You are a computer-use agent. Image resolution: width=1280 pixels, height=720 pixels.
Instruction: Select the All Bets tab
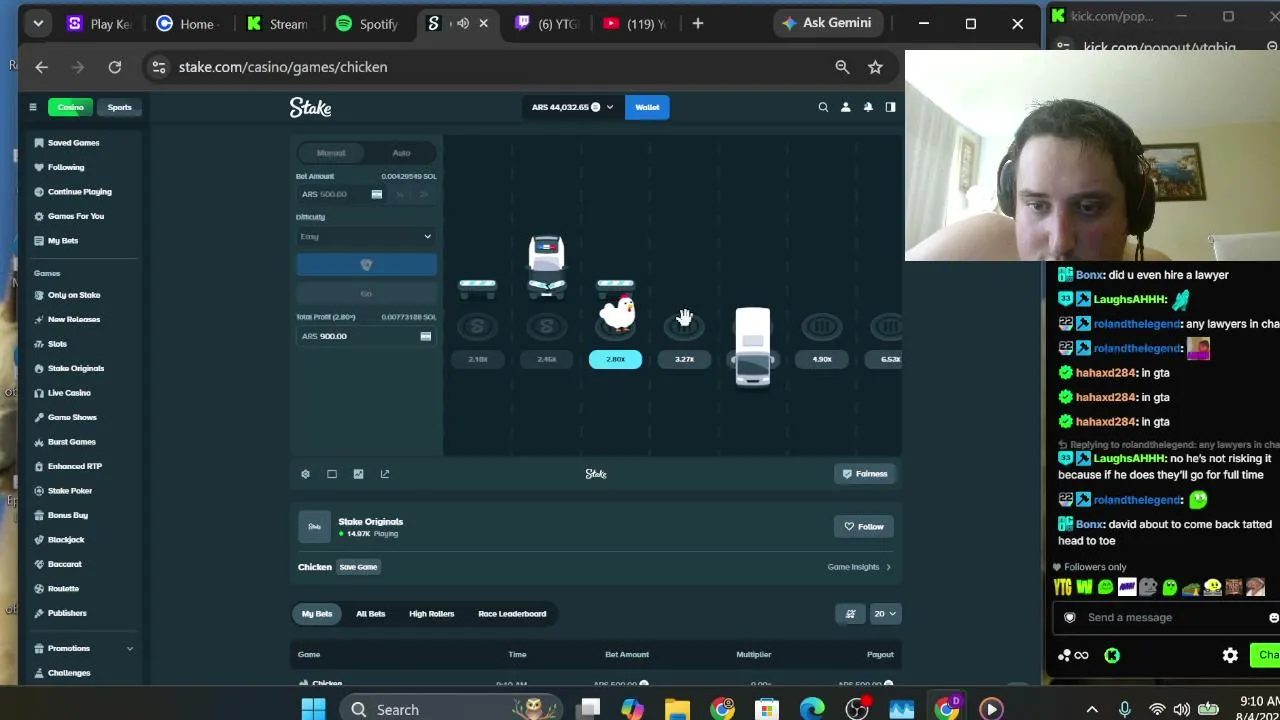tap(370, 614)
